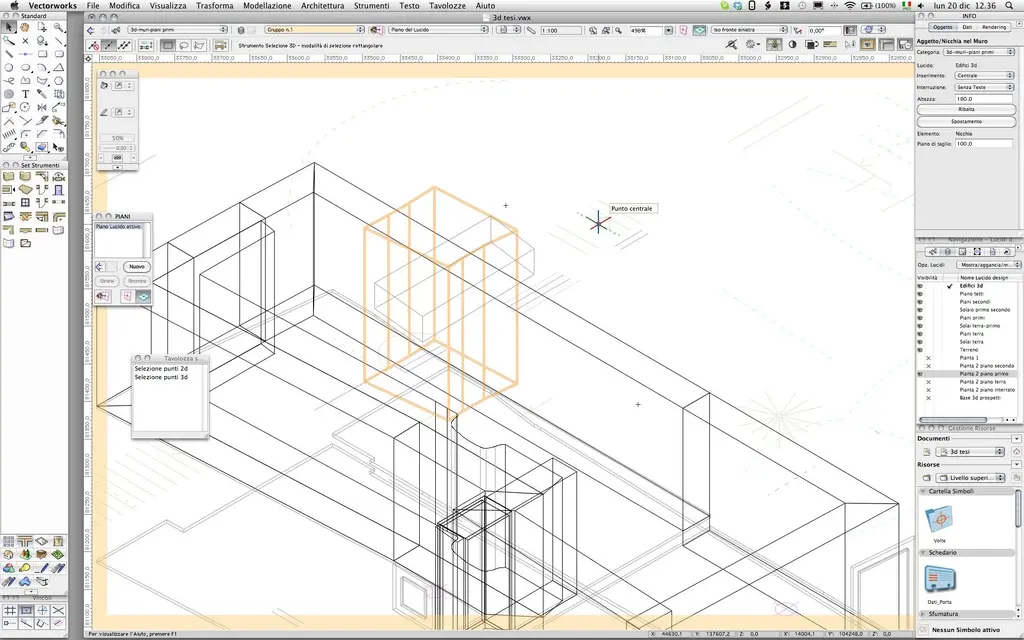
Task: Select the Fillet tool
Action: click(25, 134)
